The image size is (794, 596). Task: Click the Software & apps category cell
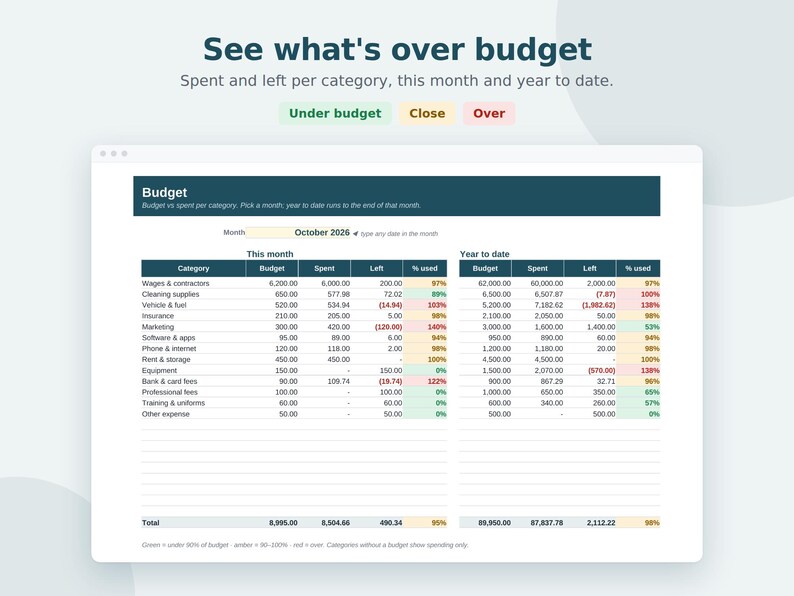point(193,338)
